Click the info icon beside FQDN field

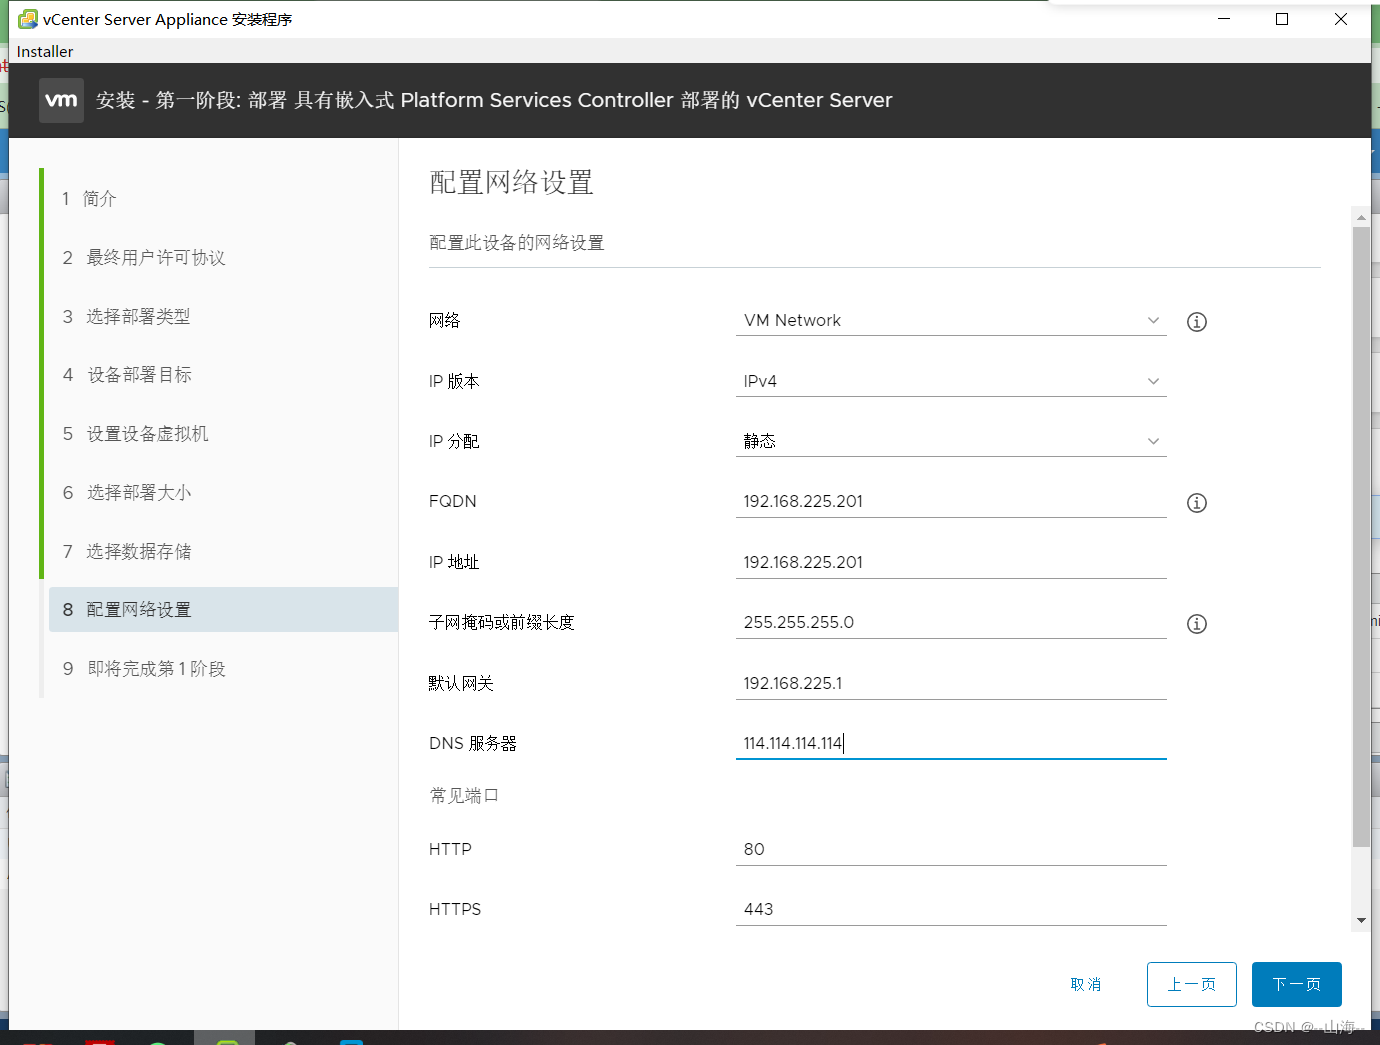1196,503
